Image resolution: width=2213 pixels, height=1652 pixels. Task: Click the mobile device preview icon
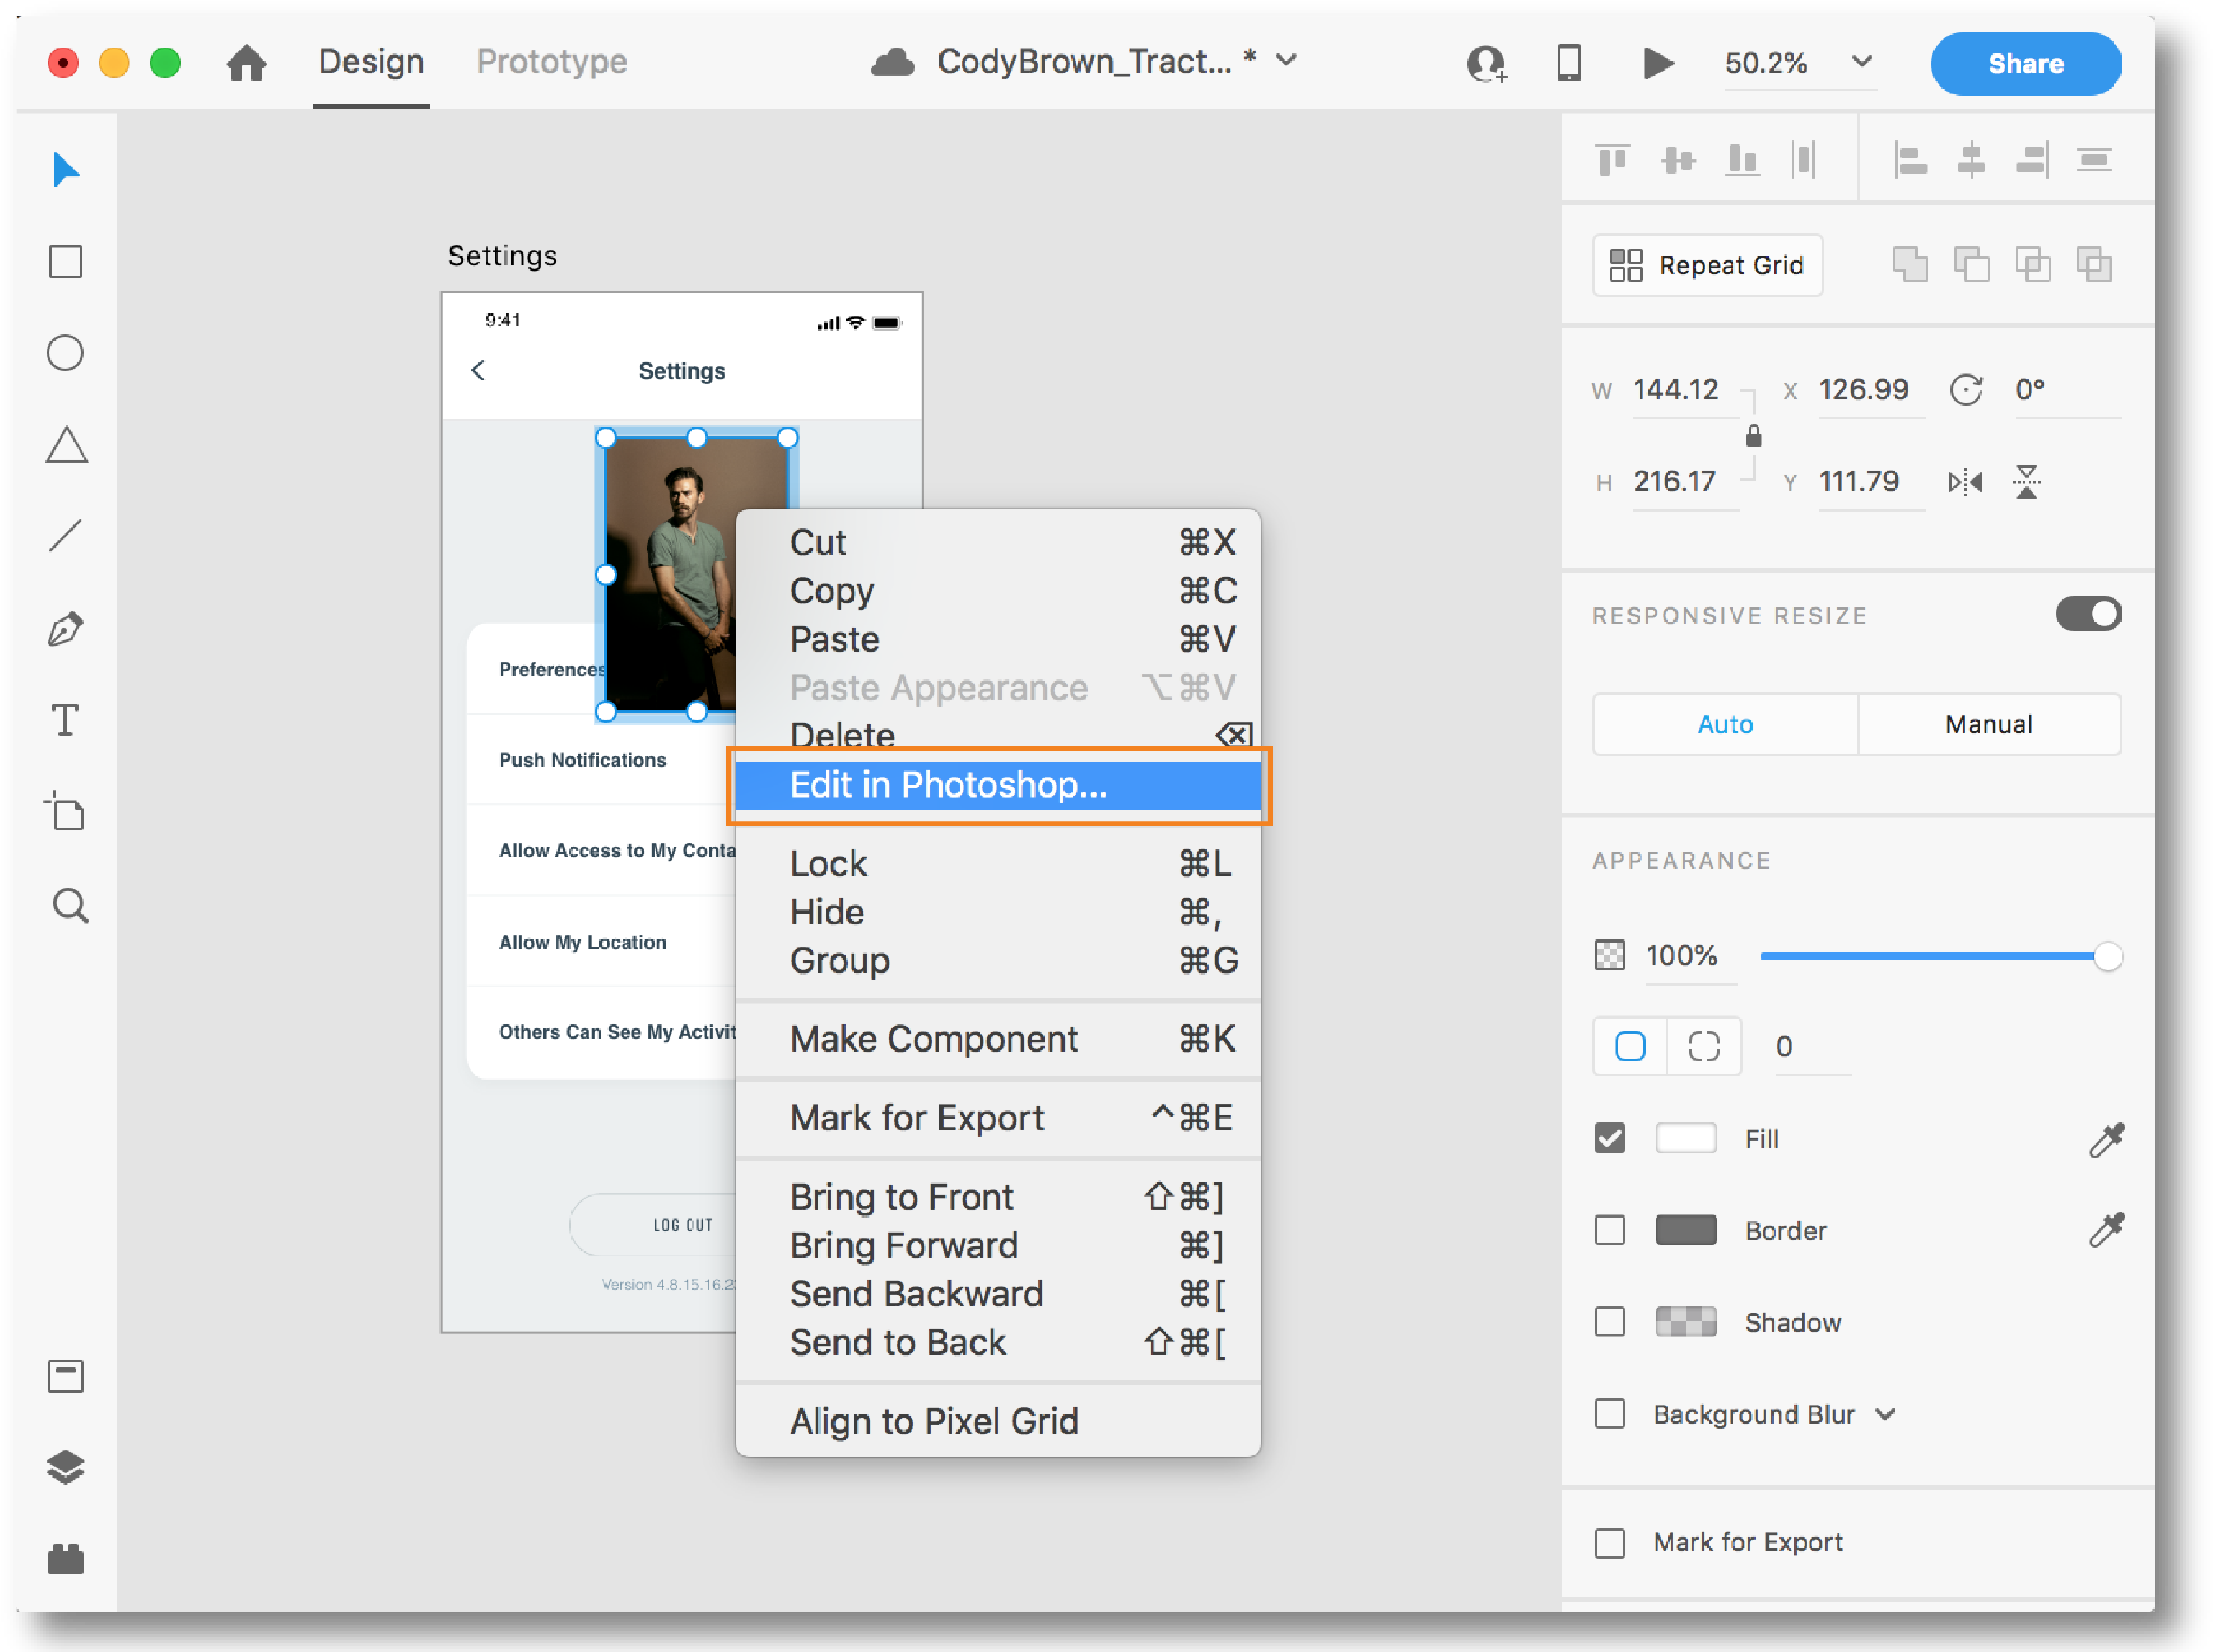(1569, 64)
